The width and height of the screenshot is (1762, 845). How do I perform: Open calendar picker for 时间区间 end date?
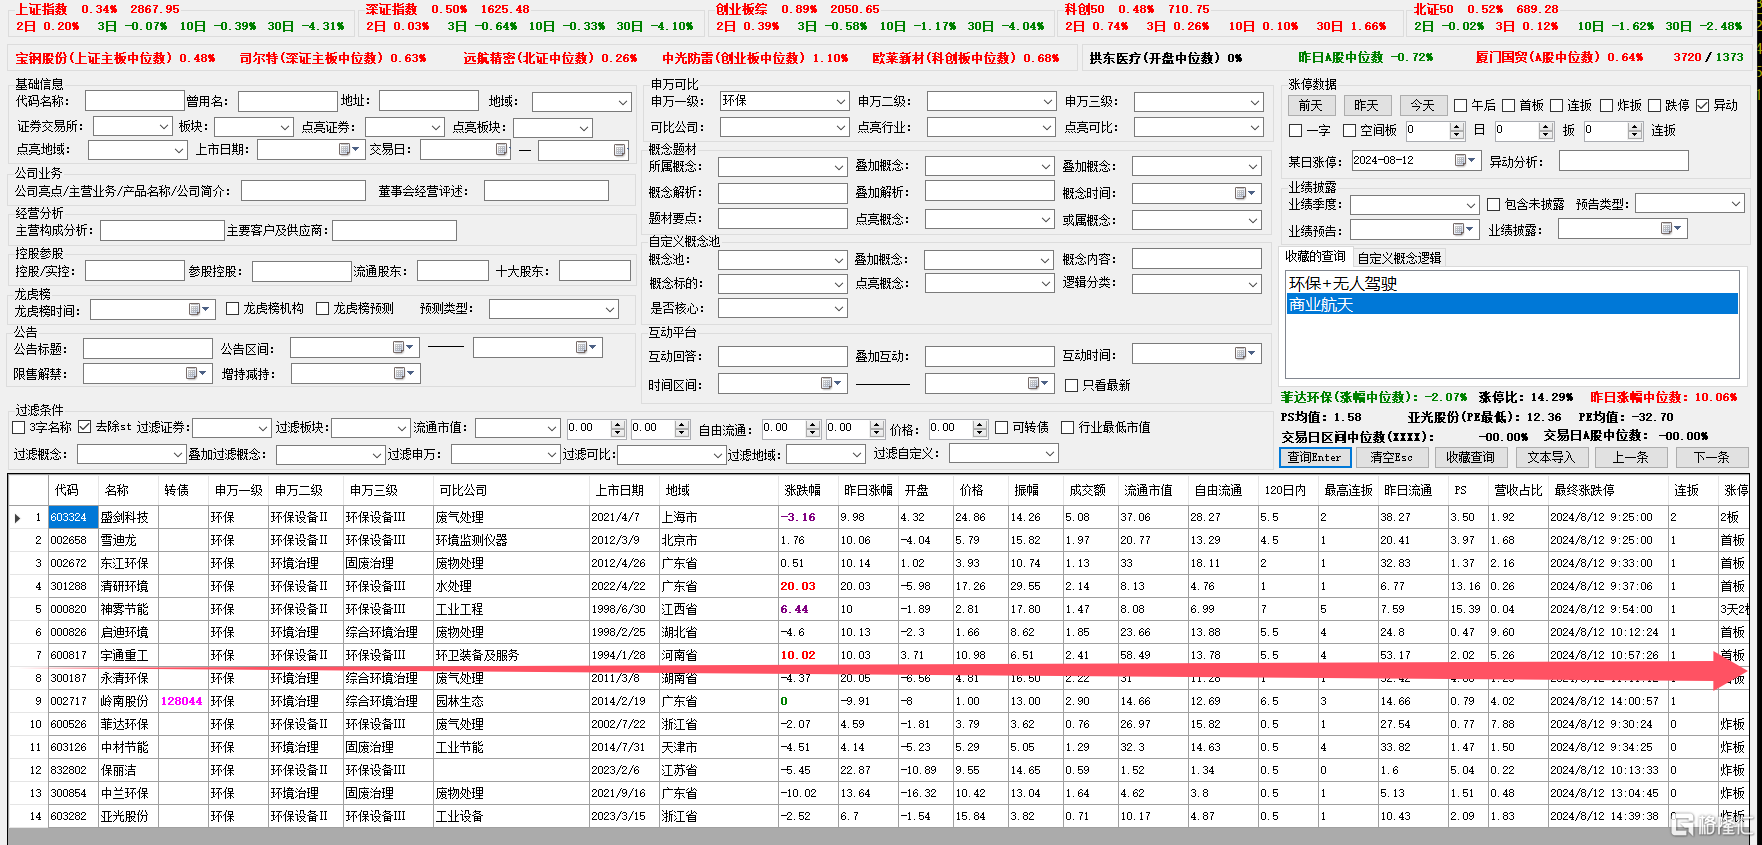click(x=1039, y=383)
